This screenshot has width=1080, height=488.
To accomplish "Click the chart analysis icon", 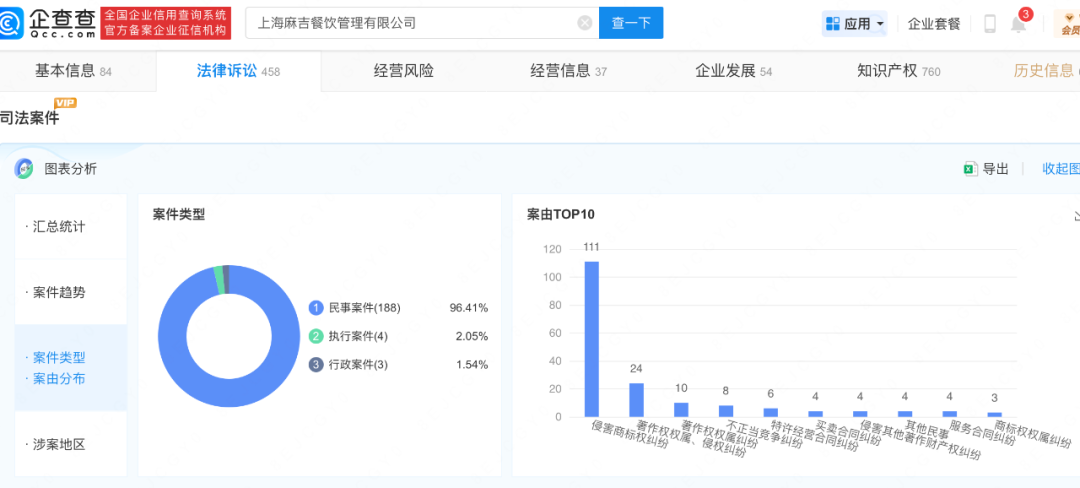I will click(24, 169).
